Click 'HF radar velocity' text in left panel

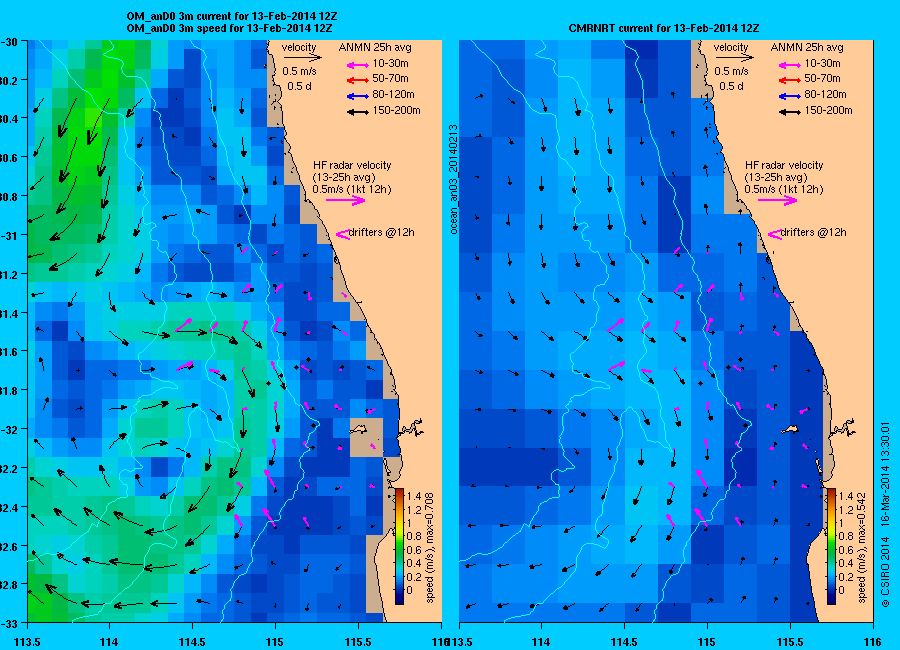352,165
